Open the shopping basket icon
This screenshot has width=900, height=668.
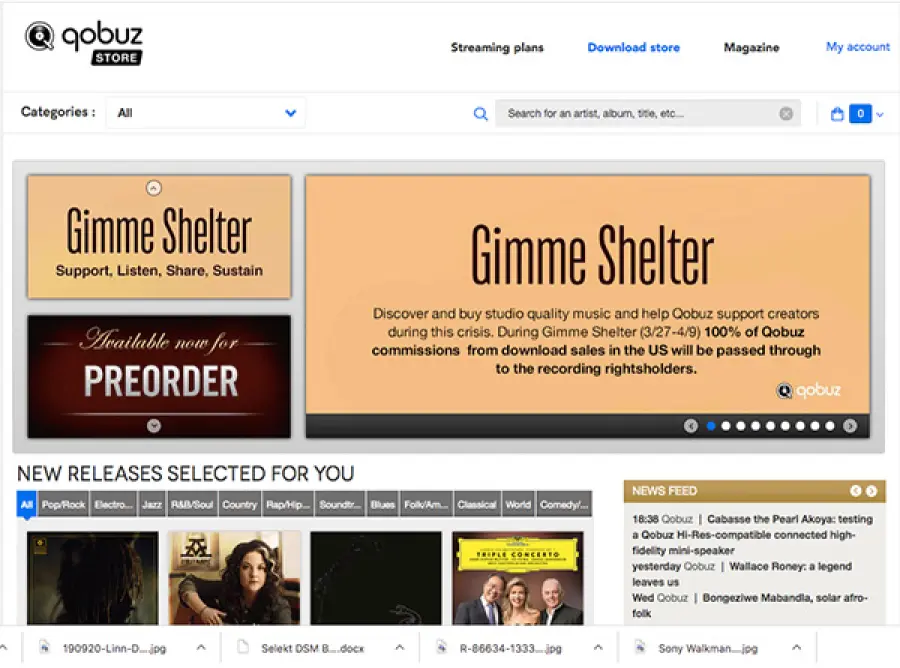[x=837, y=114]
